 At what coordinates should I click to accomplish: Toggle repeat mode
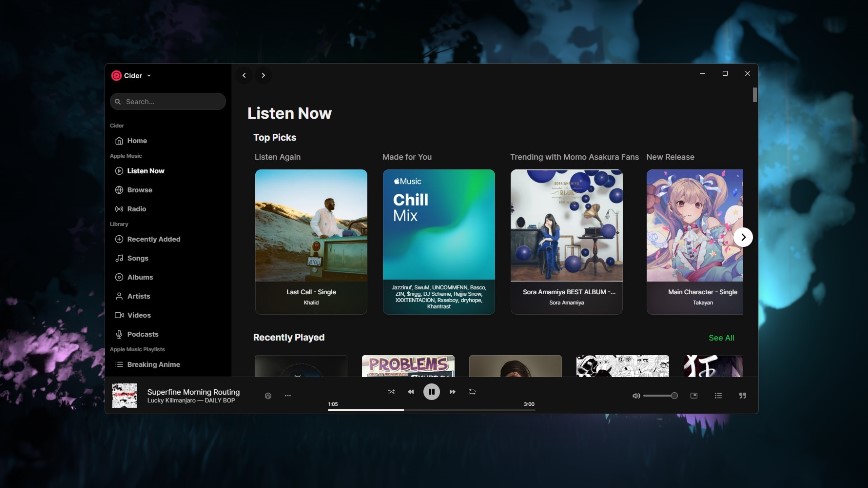(472, 392)
